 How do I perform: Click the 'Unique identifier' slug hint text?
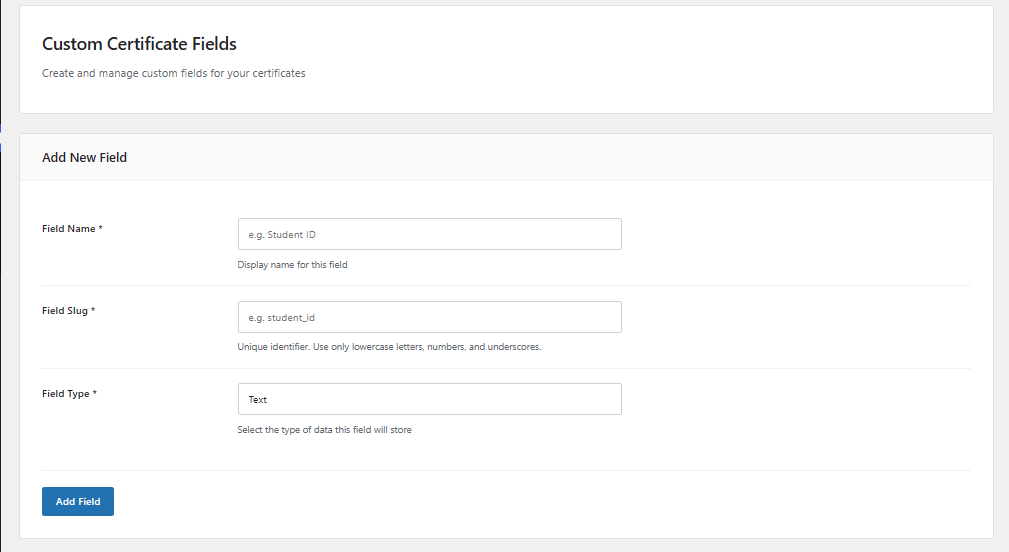(389, 347)
